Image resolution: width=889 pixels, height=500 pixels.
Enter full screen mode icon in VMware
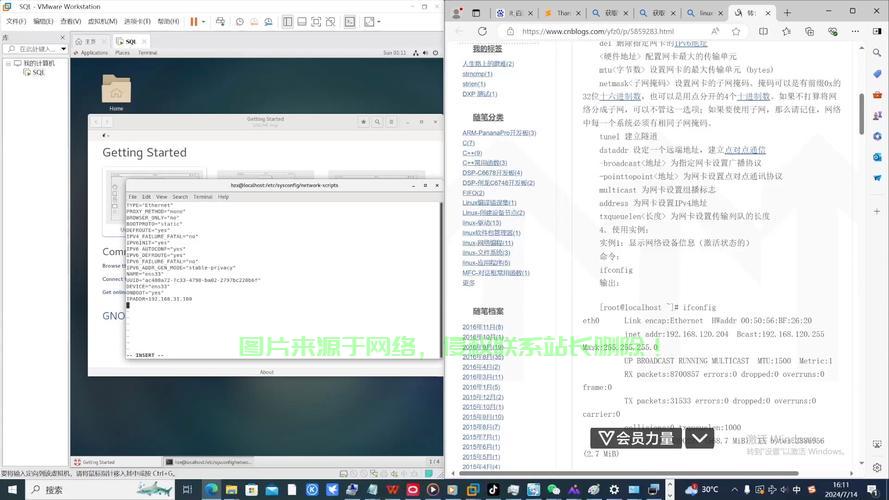click(x=316, y=22)
